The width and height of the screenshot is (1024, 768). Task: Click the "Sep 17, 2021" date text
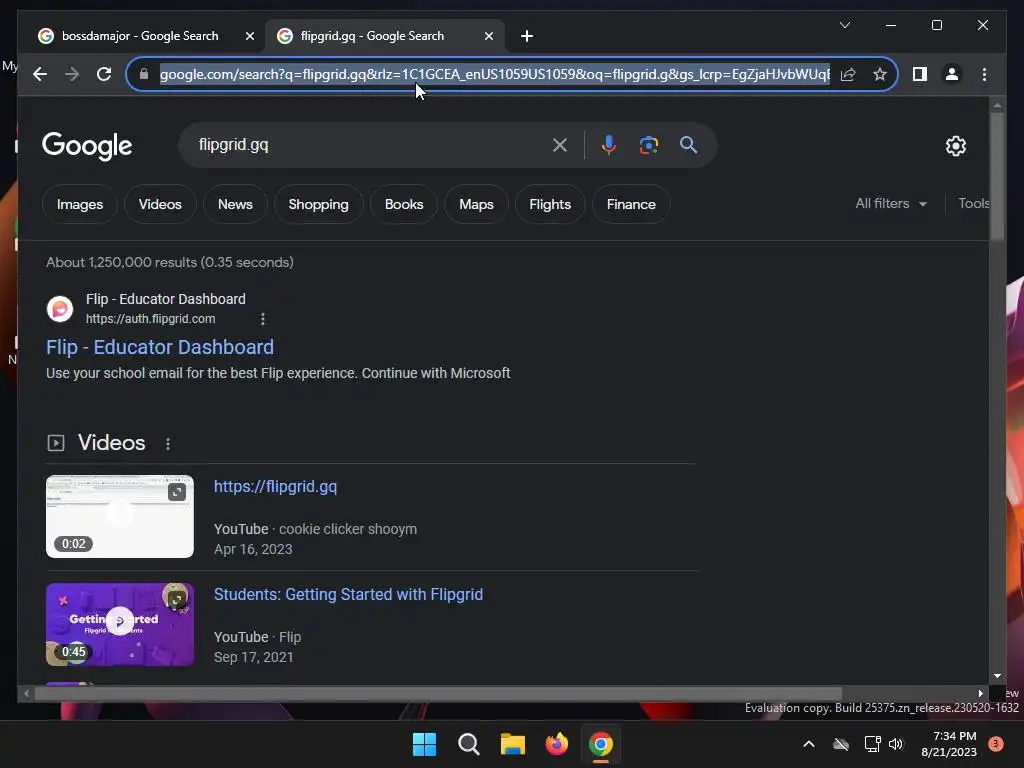(x=254, y=657)
